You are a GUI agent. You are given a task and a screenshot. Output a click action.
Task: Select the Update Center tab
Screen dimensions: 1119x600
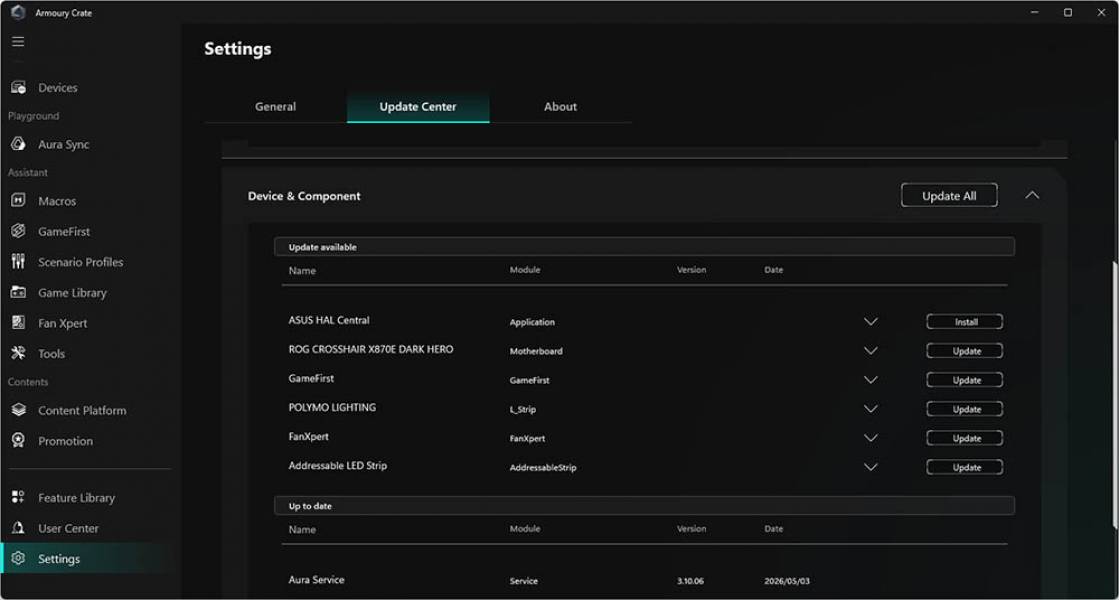(x=418, y=106)
